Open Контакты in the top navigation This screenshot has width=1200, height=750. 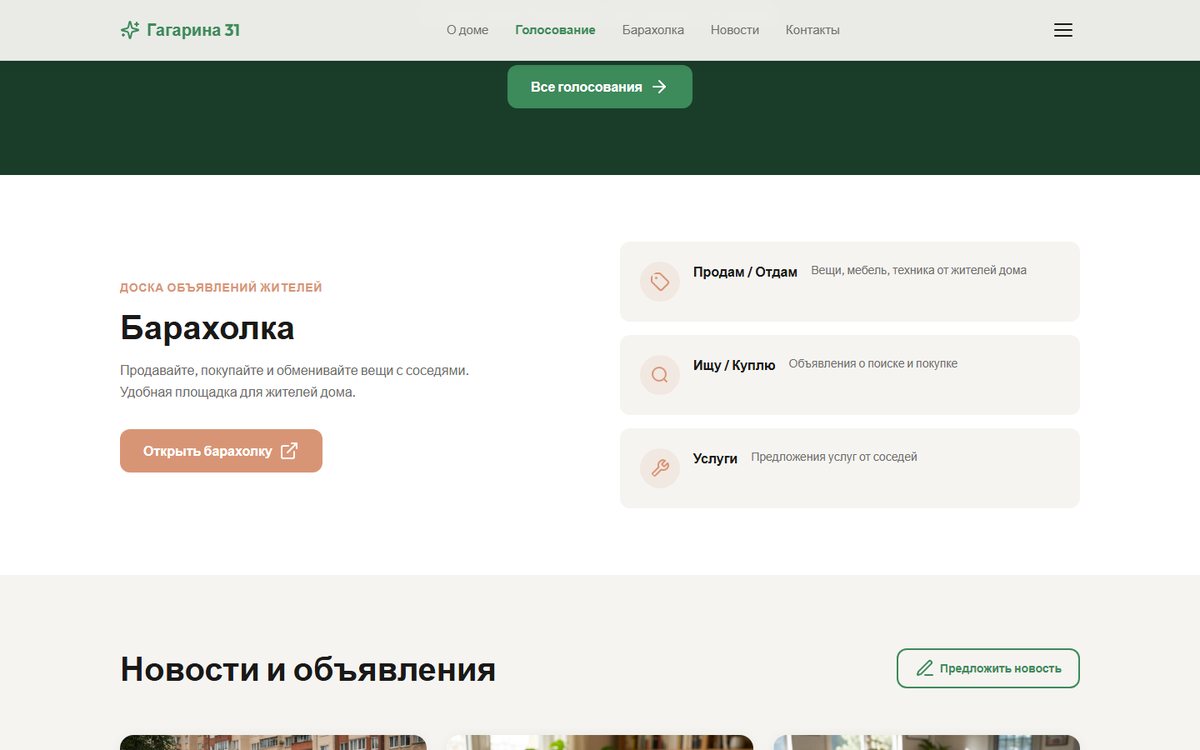pos(813,30)
